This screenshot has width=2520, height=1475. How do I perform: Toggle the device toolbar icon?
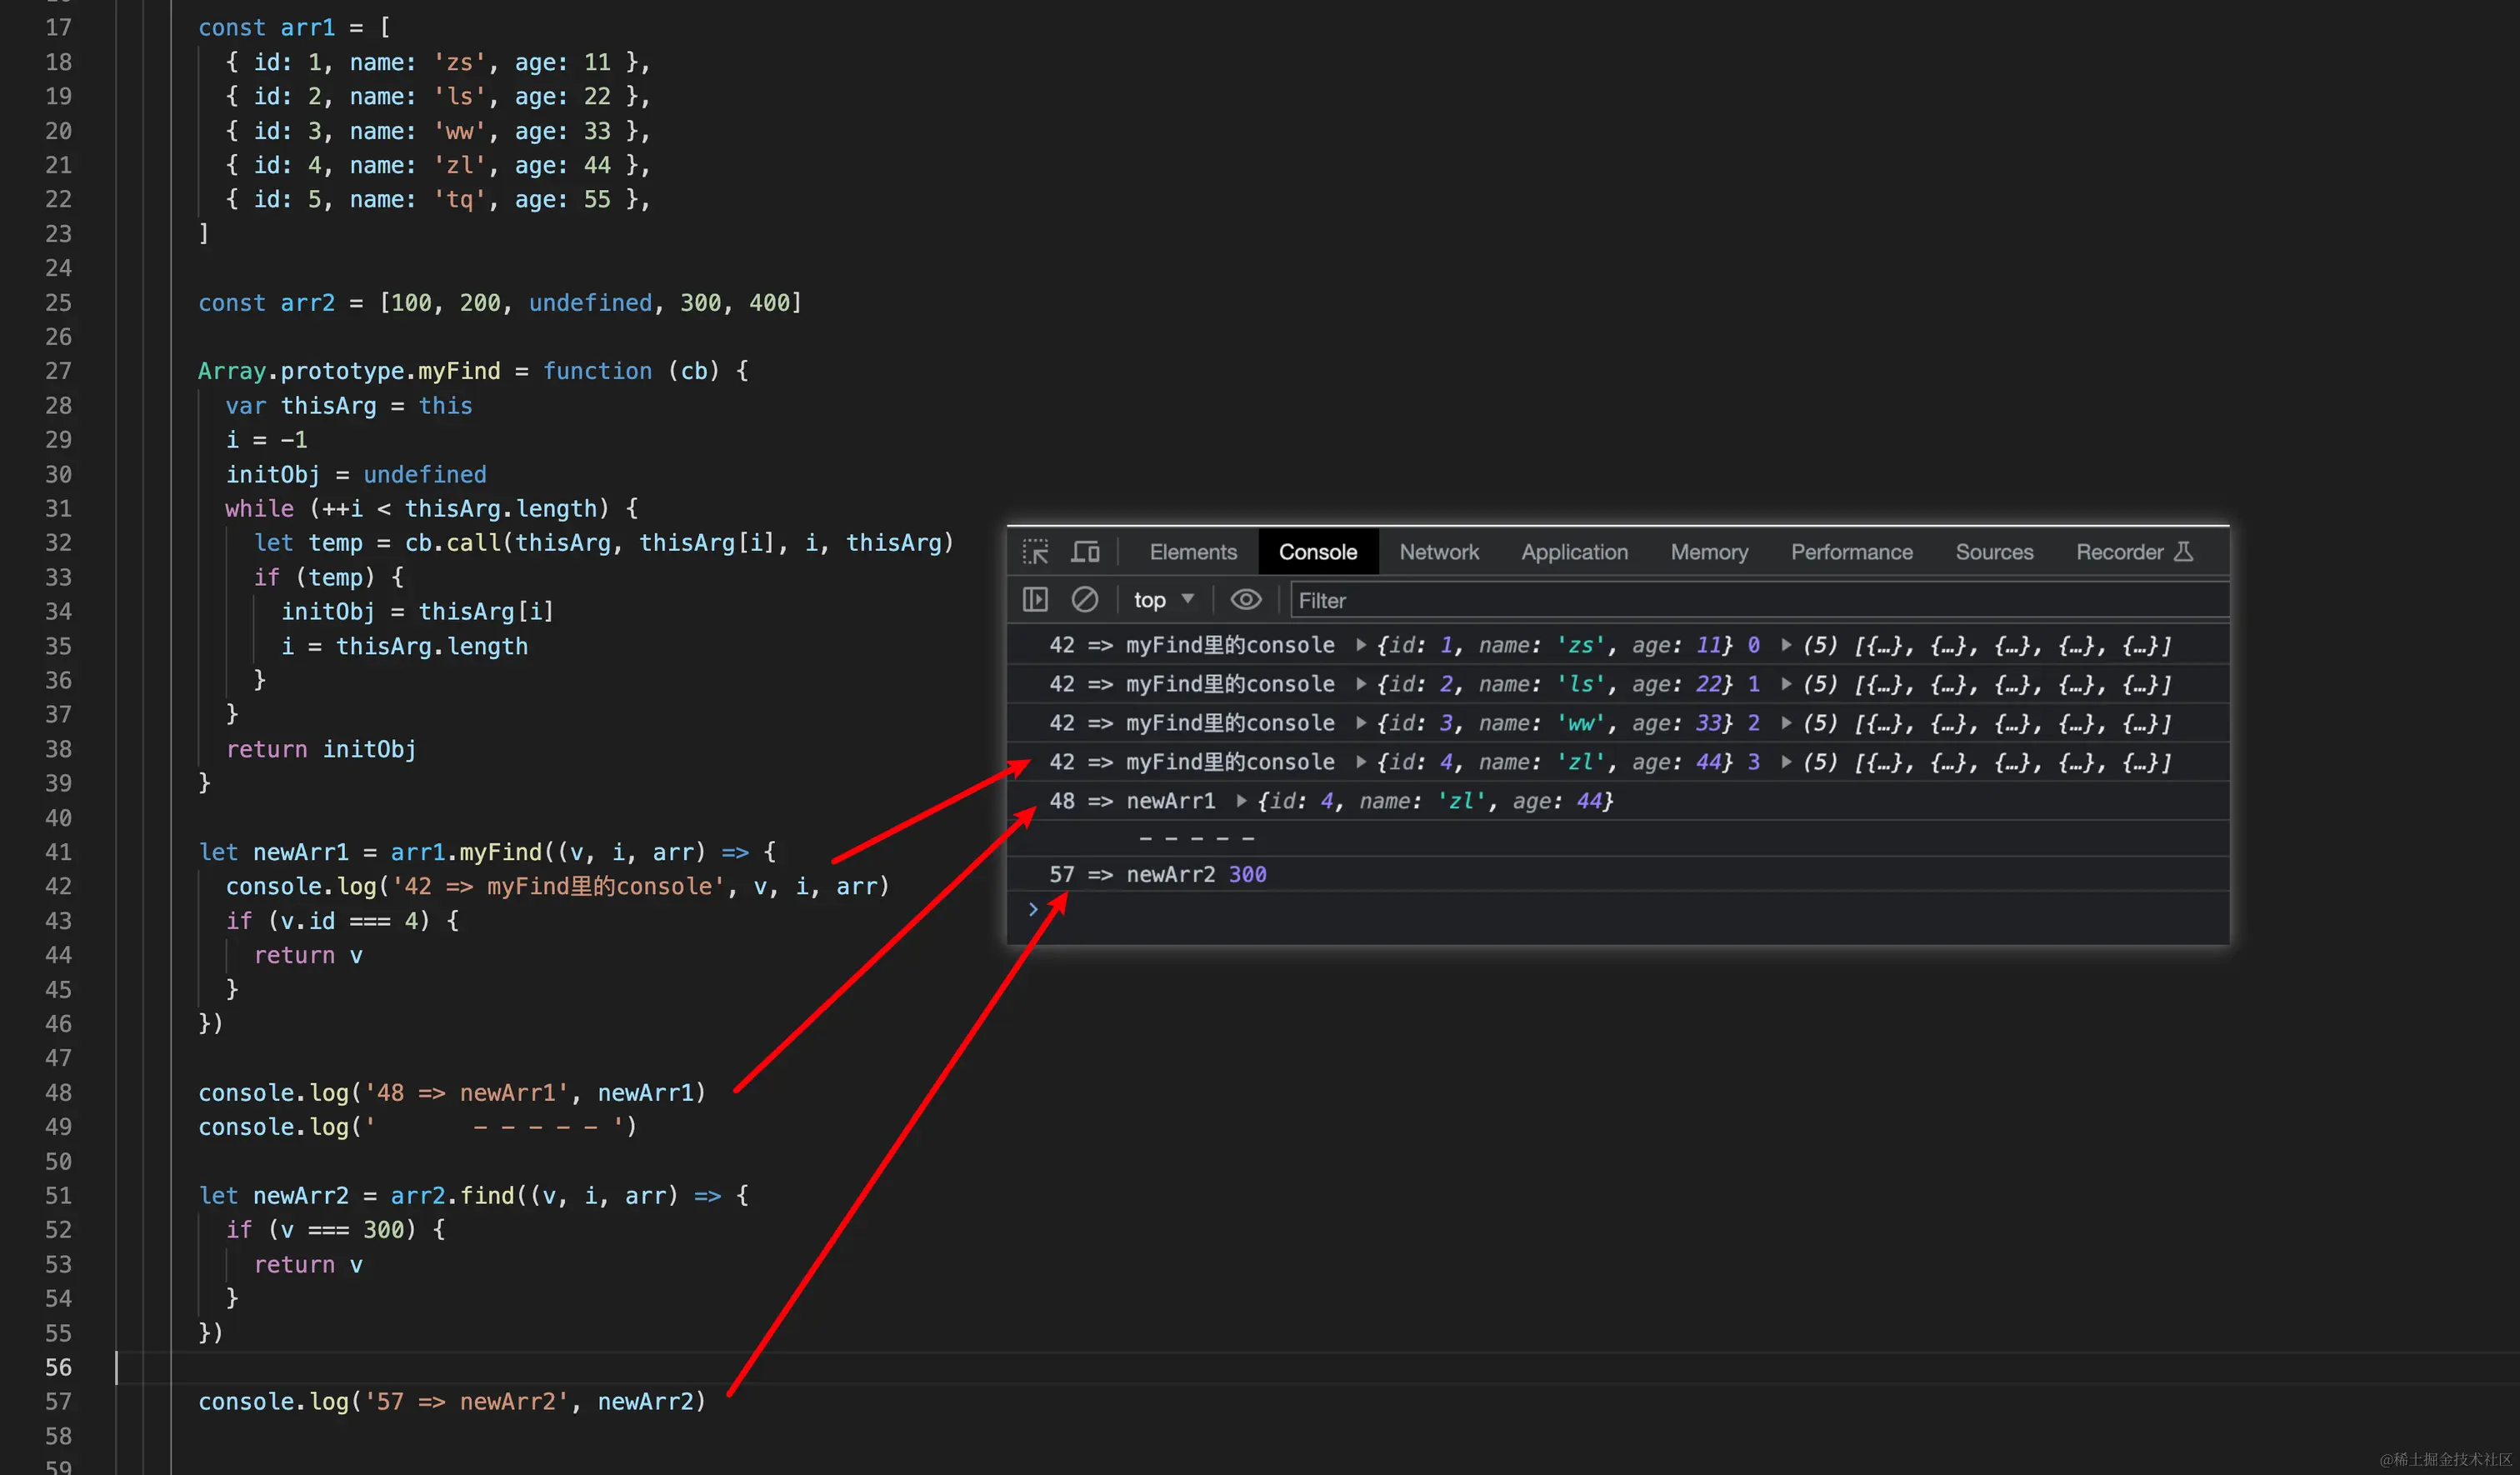(1085, 552)
